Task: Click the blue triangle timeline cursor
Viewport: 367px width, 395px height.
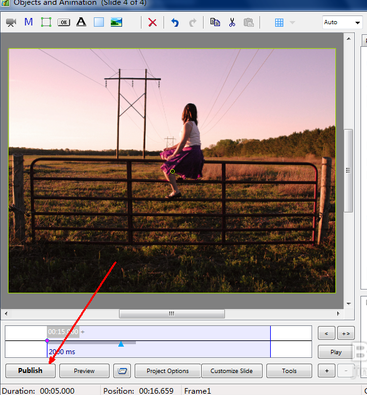Action: coord(121,344)
